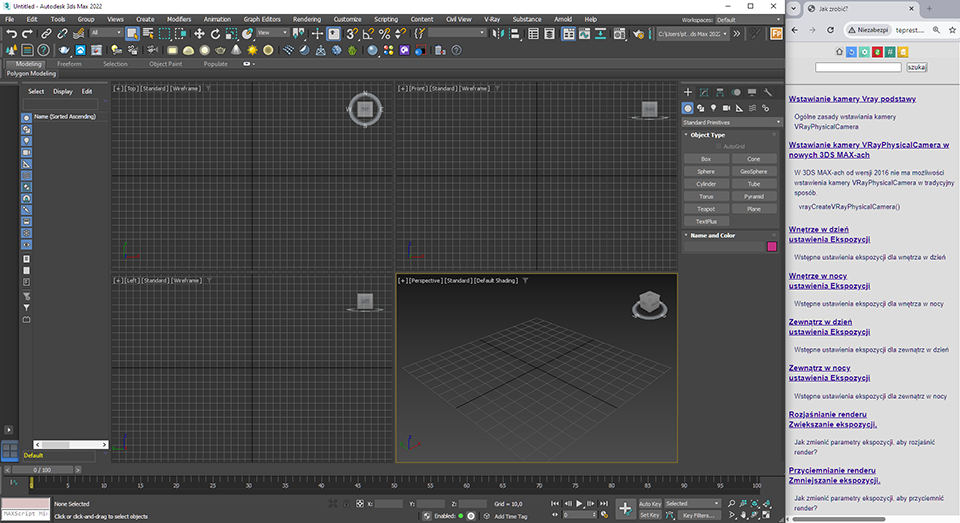Open Select by Name dialog
The image size is (960, 523).
point(148,34)
